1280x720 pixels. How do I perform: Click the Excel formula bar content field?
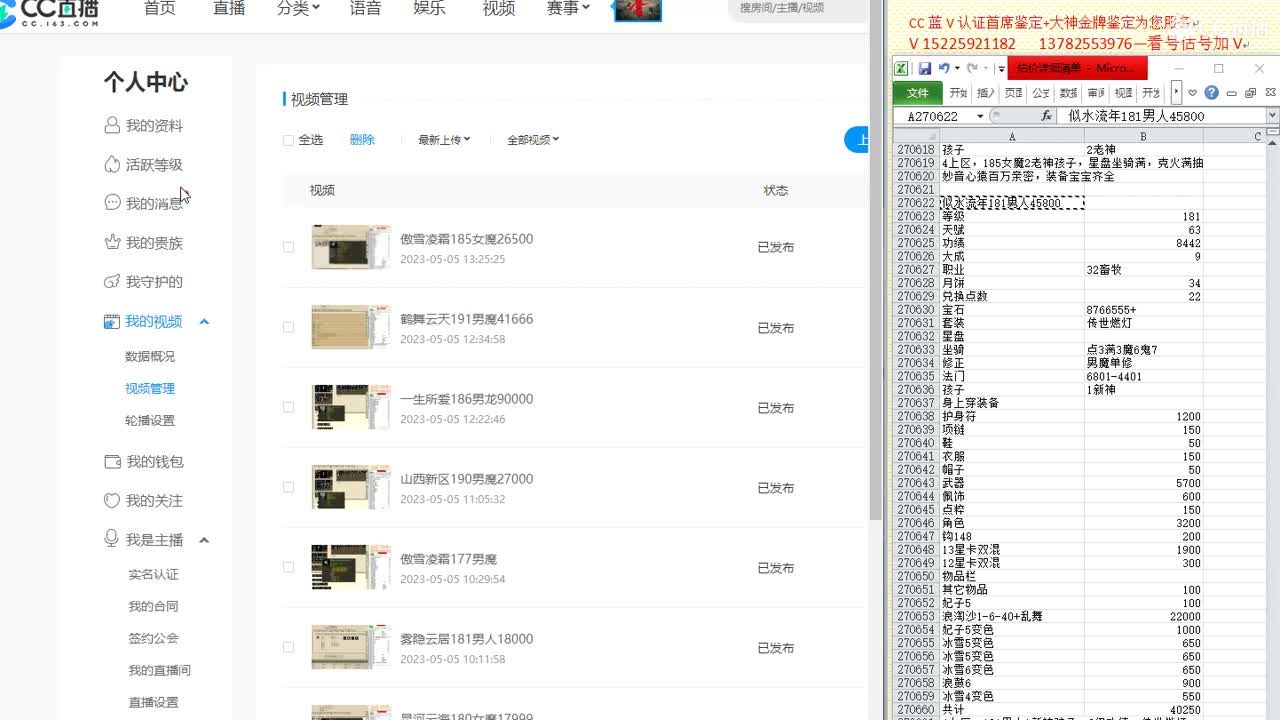click(x=1161, y=116)
